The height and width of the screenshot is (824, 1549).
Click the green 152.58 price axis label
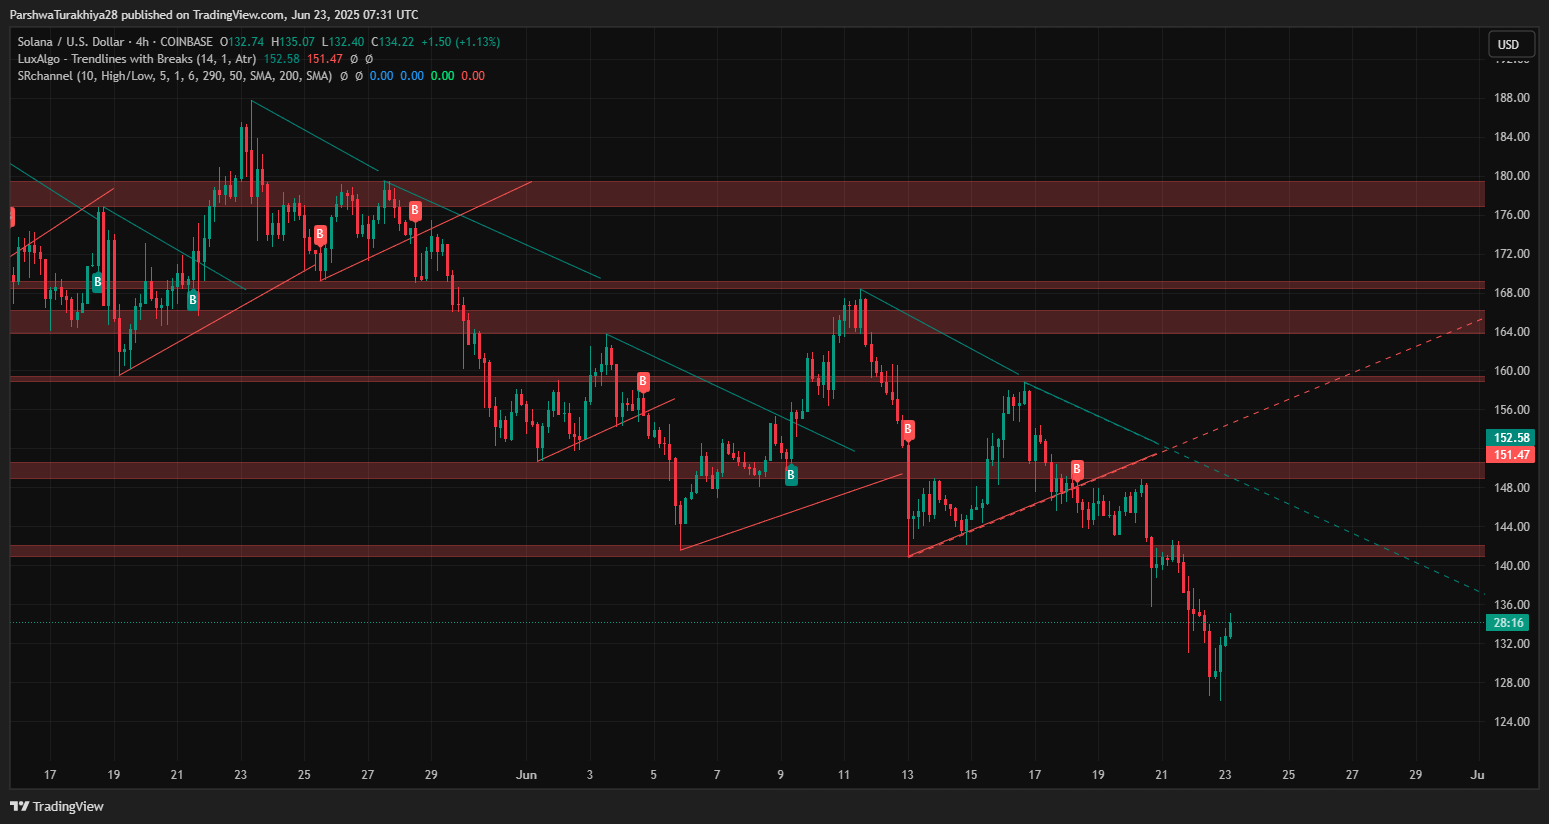(1511, 438)
